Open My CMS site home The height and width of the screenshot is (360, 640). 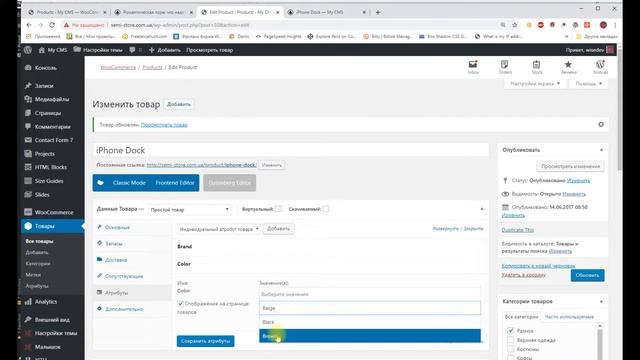click(53, 50)
